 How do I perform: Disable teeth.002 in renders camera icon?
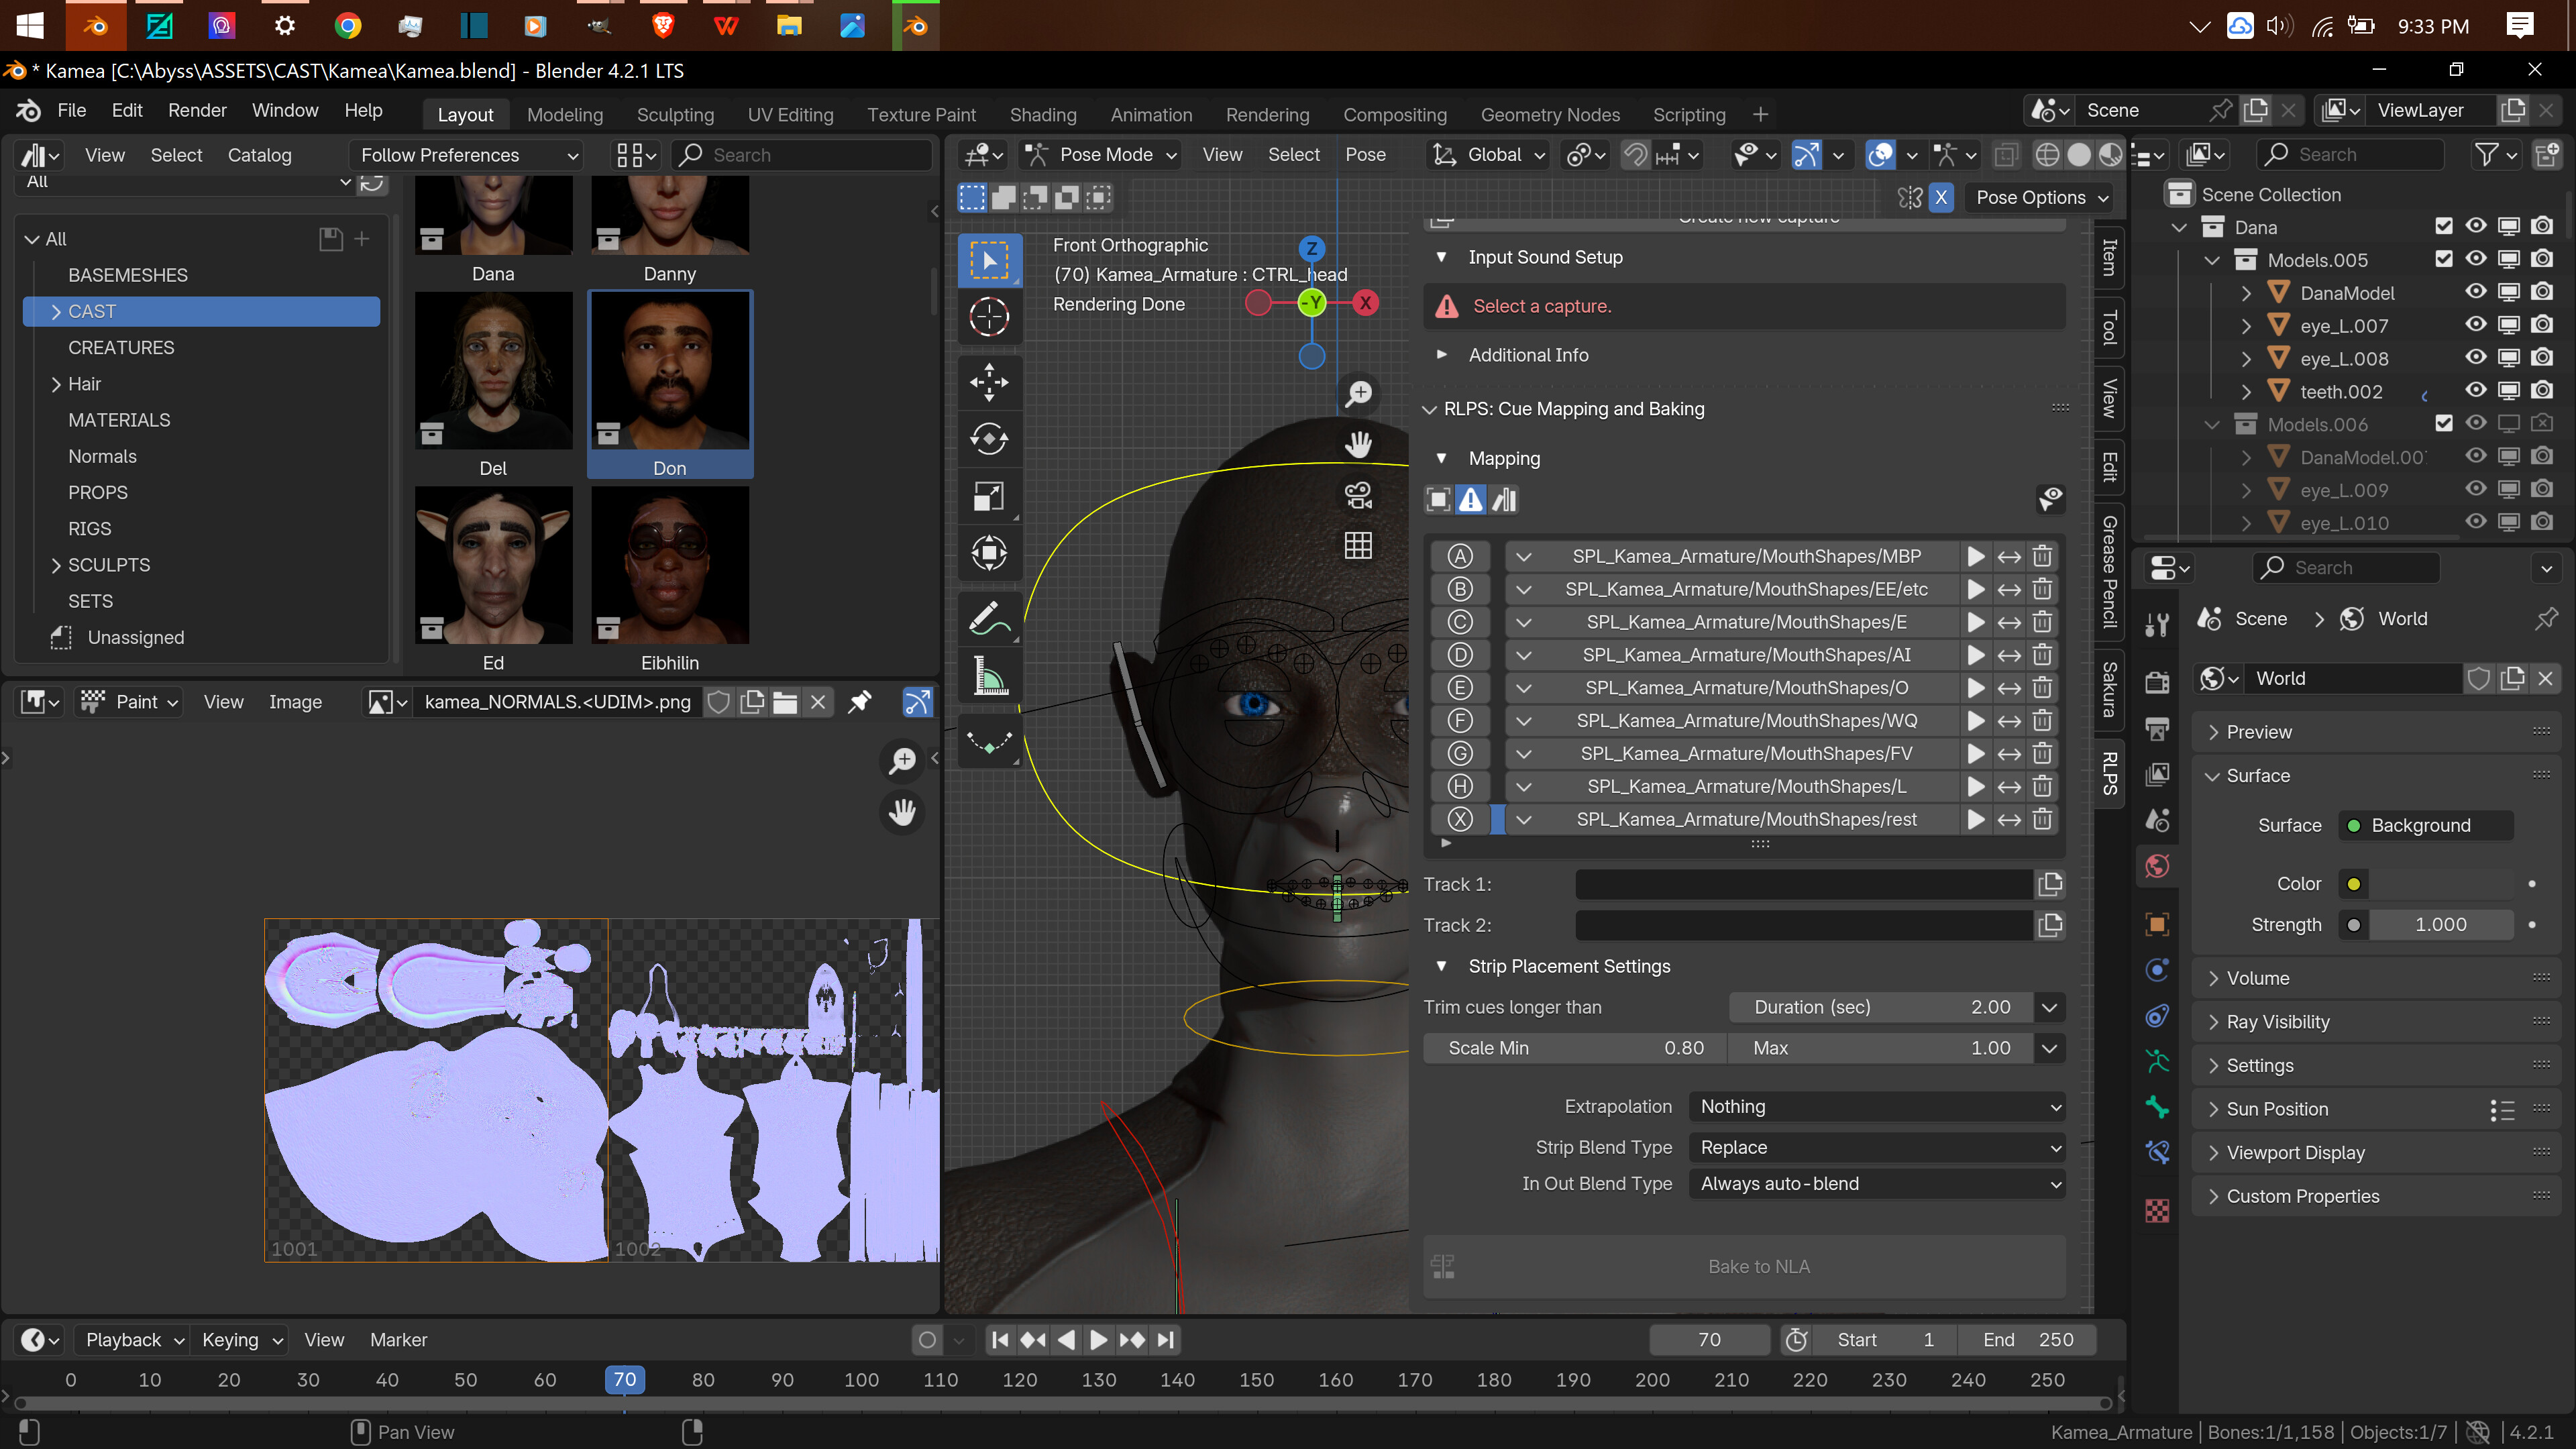pyautogui.click(x=2542, y=391)
